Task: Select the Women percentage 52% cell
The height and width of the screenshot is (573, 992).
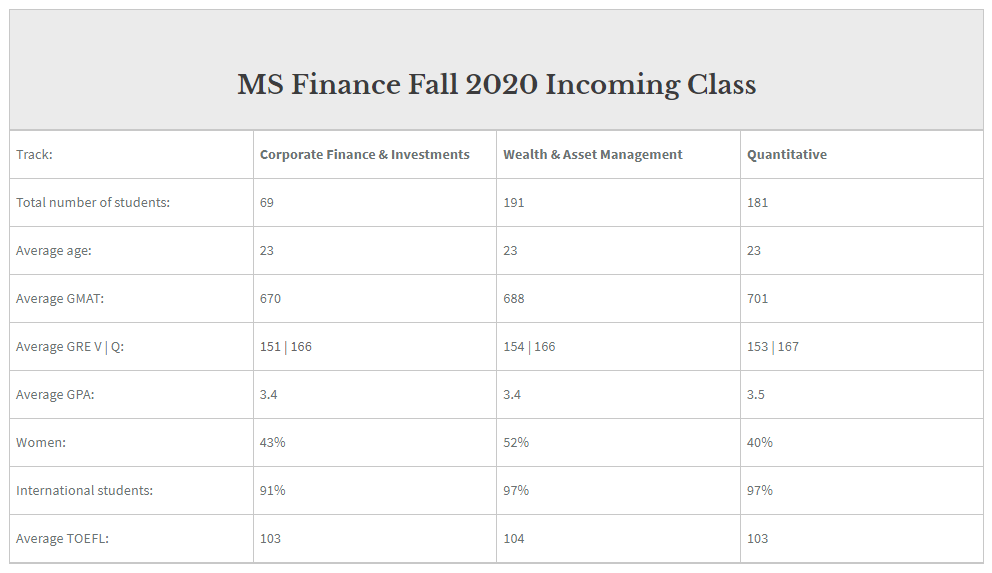Action: [516, 443]
